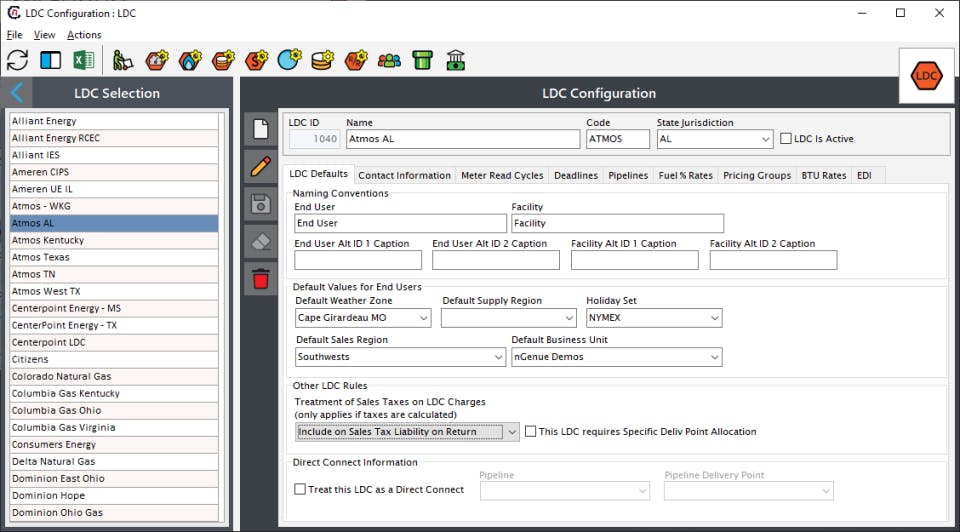Collapse LDC Selection panel with back arrow

17,93
